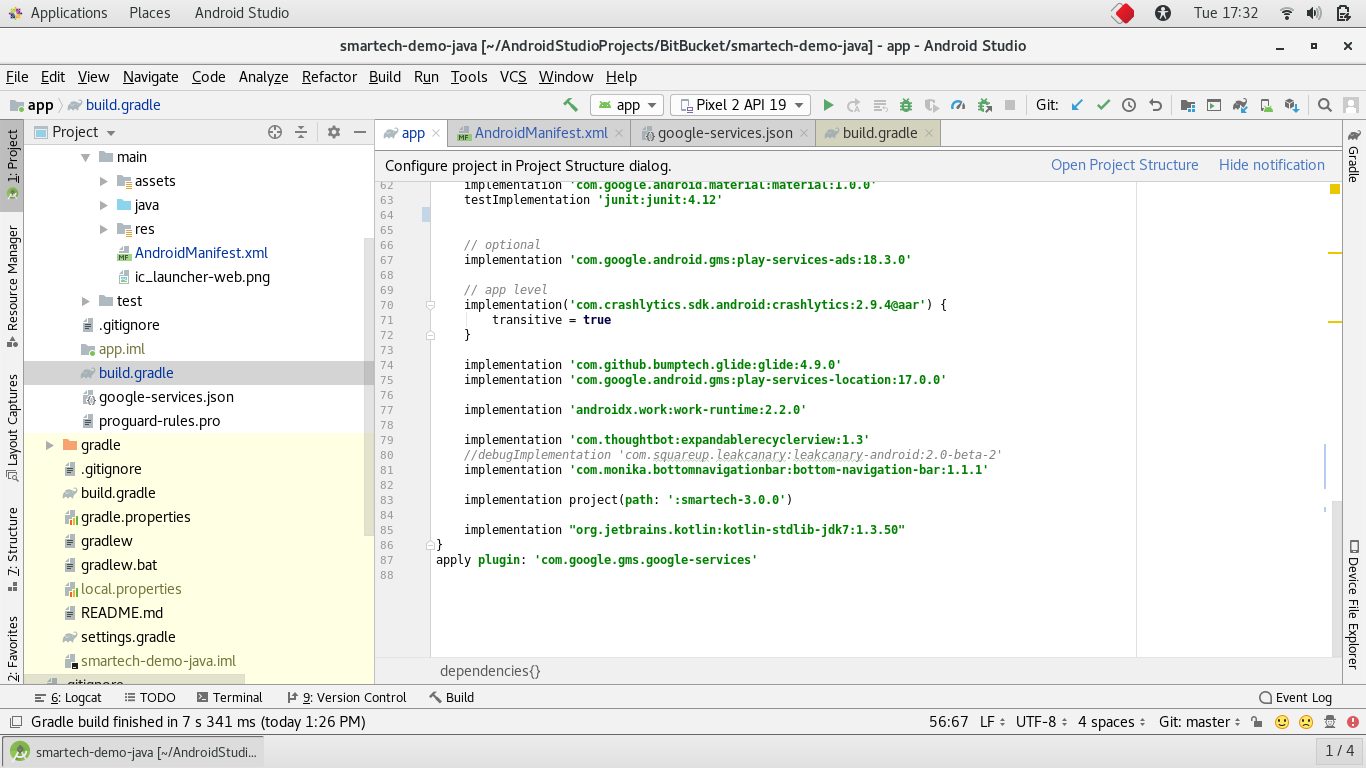Viewport: 1366px width, 768px height.
Task: Toggle the 2: Favorites side panel
Action: click(x=13, y=648)
